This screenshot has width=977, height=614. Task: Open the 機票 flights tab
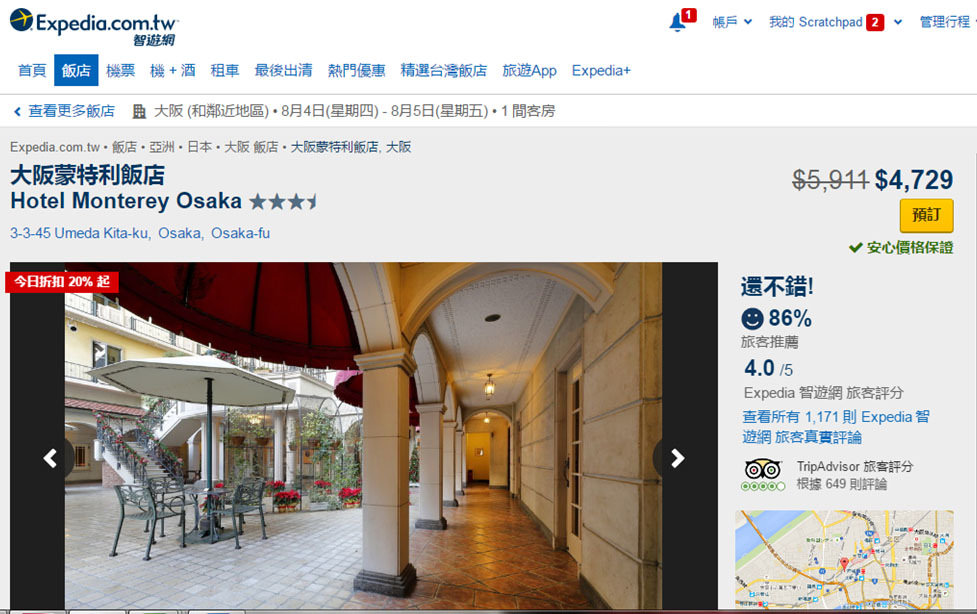pyautogui.click(x=120, y=70)
